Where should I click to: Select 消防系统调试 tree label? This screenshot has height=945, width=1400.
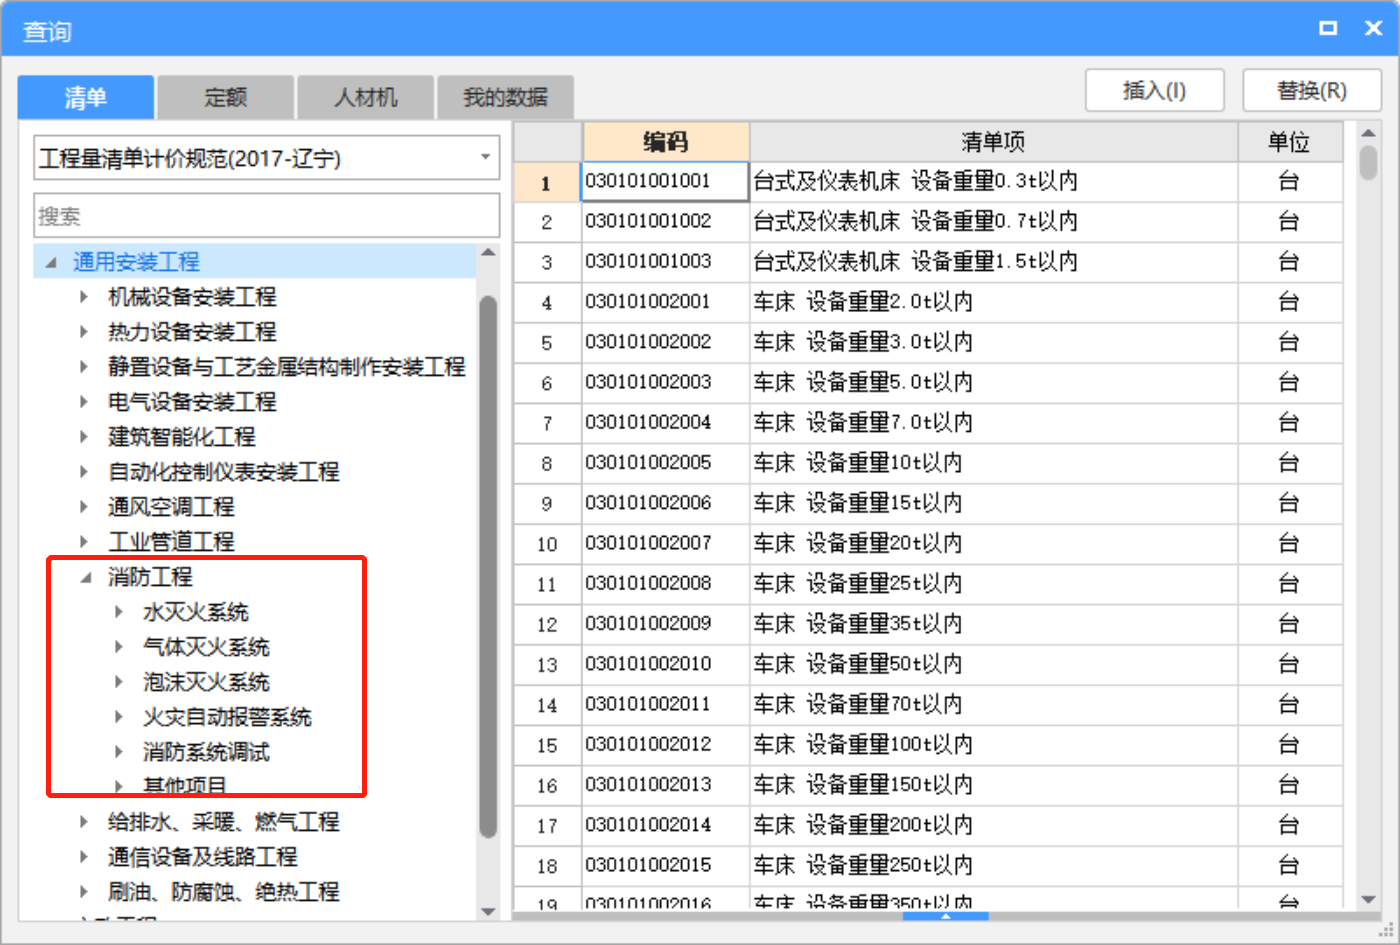click(206, 752)
